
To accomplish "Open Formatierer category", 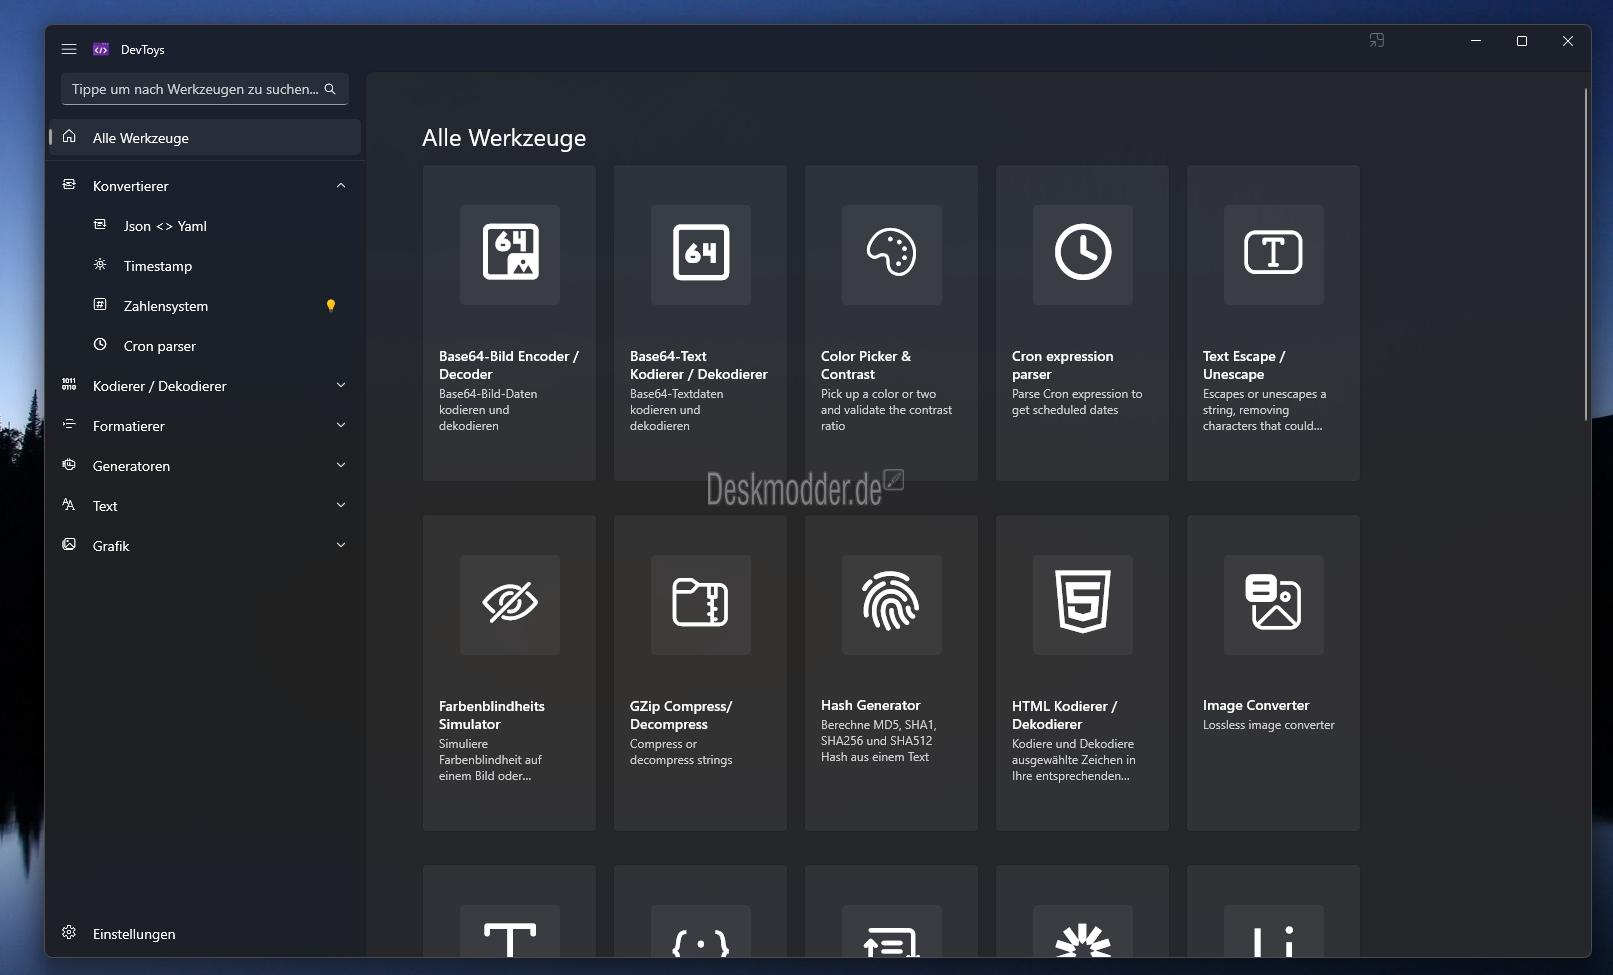I will click(205, 426).
